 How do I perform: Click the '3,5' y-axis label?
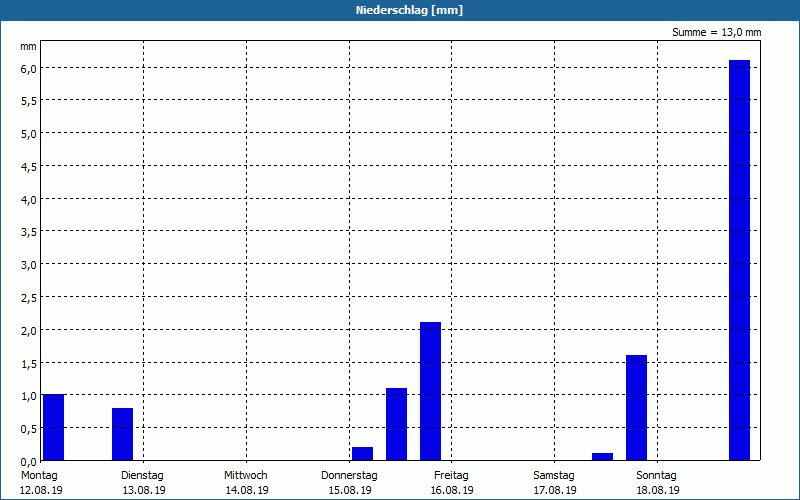click(29, 232)
